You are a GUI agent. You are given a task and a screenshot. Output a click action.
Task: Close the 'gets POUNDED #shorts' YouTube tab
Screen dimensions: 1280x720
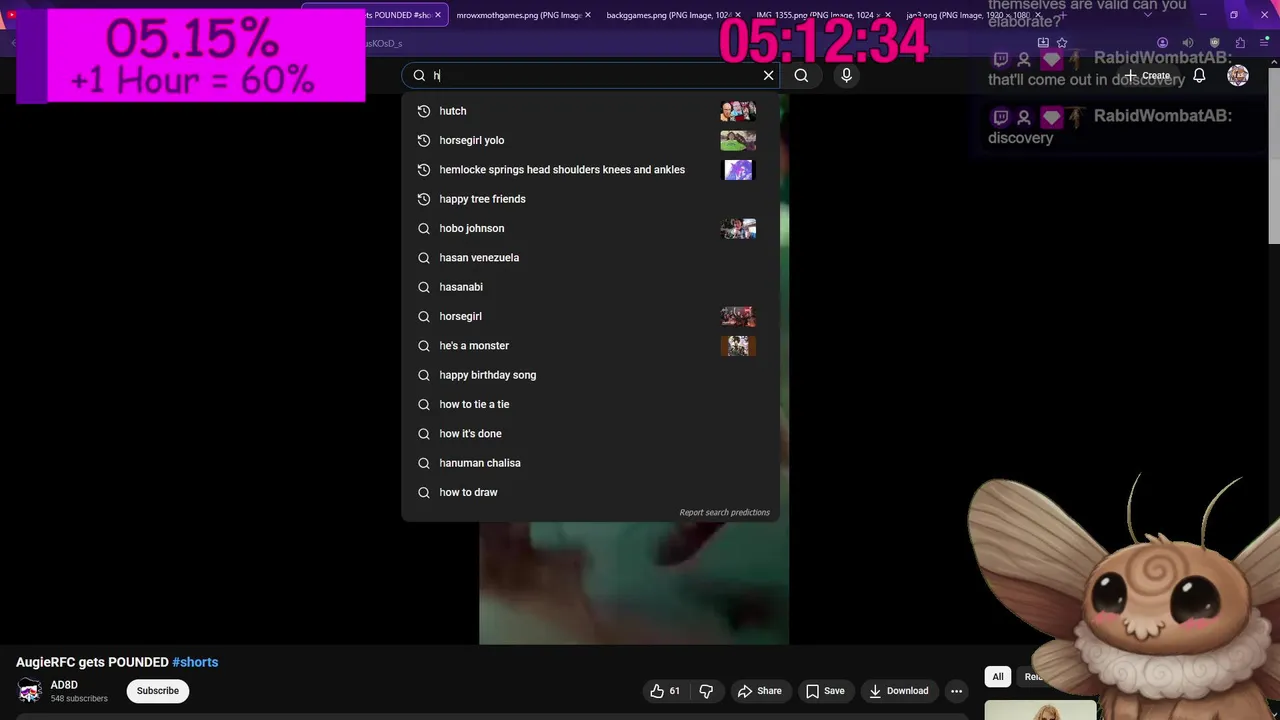click(438, 15)
